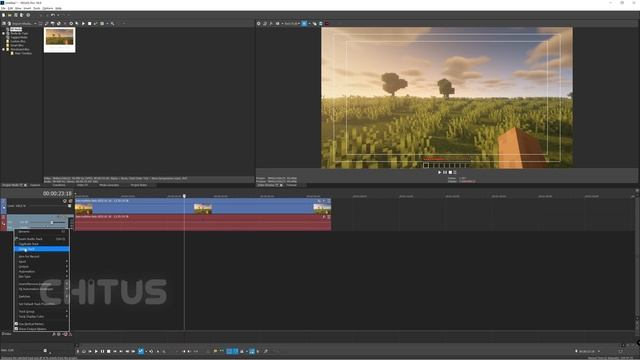The height and width of the screenshot is (360, 640).
Task: Select the Main Timeline storyboard bin
Action: click(23, 53)
